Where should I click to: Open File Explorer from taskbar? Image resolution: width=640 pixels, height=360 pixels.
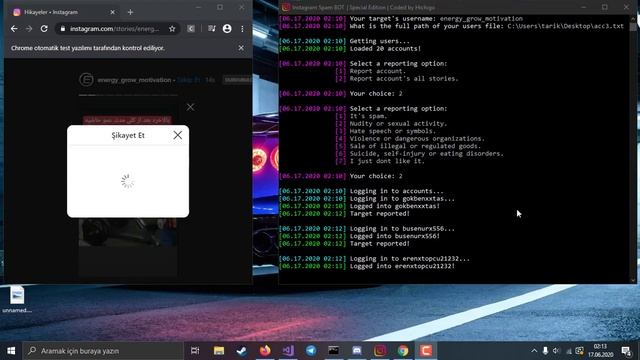click(x=219, y=351)
